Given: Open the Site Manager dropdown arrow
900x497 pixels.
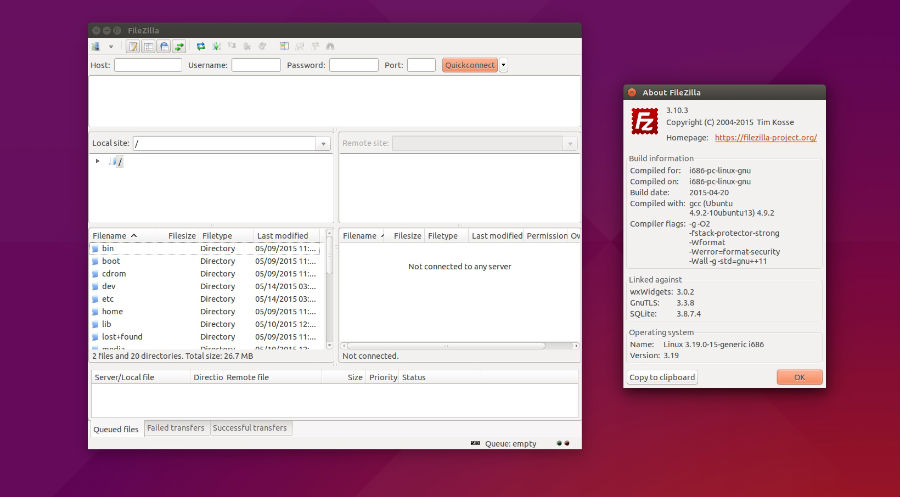Looking at the screenshot, I should point(111,46).
